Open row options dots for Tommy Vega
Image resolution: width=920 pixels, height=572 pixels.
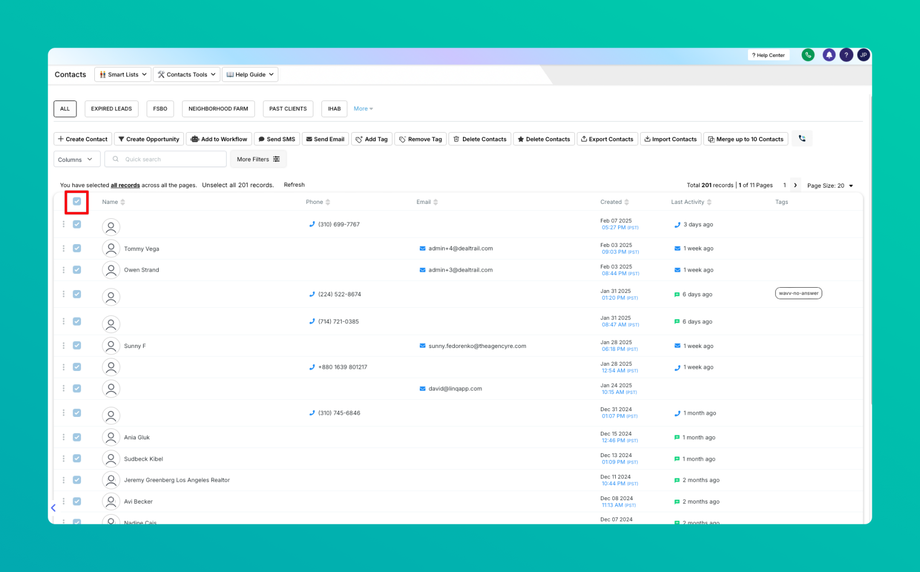63,248
